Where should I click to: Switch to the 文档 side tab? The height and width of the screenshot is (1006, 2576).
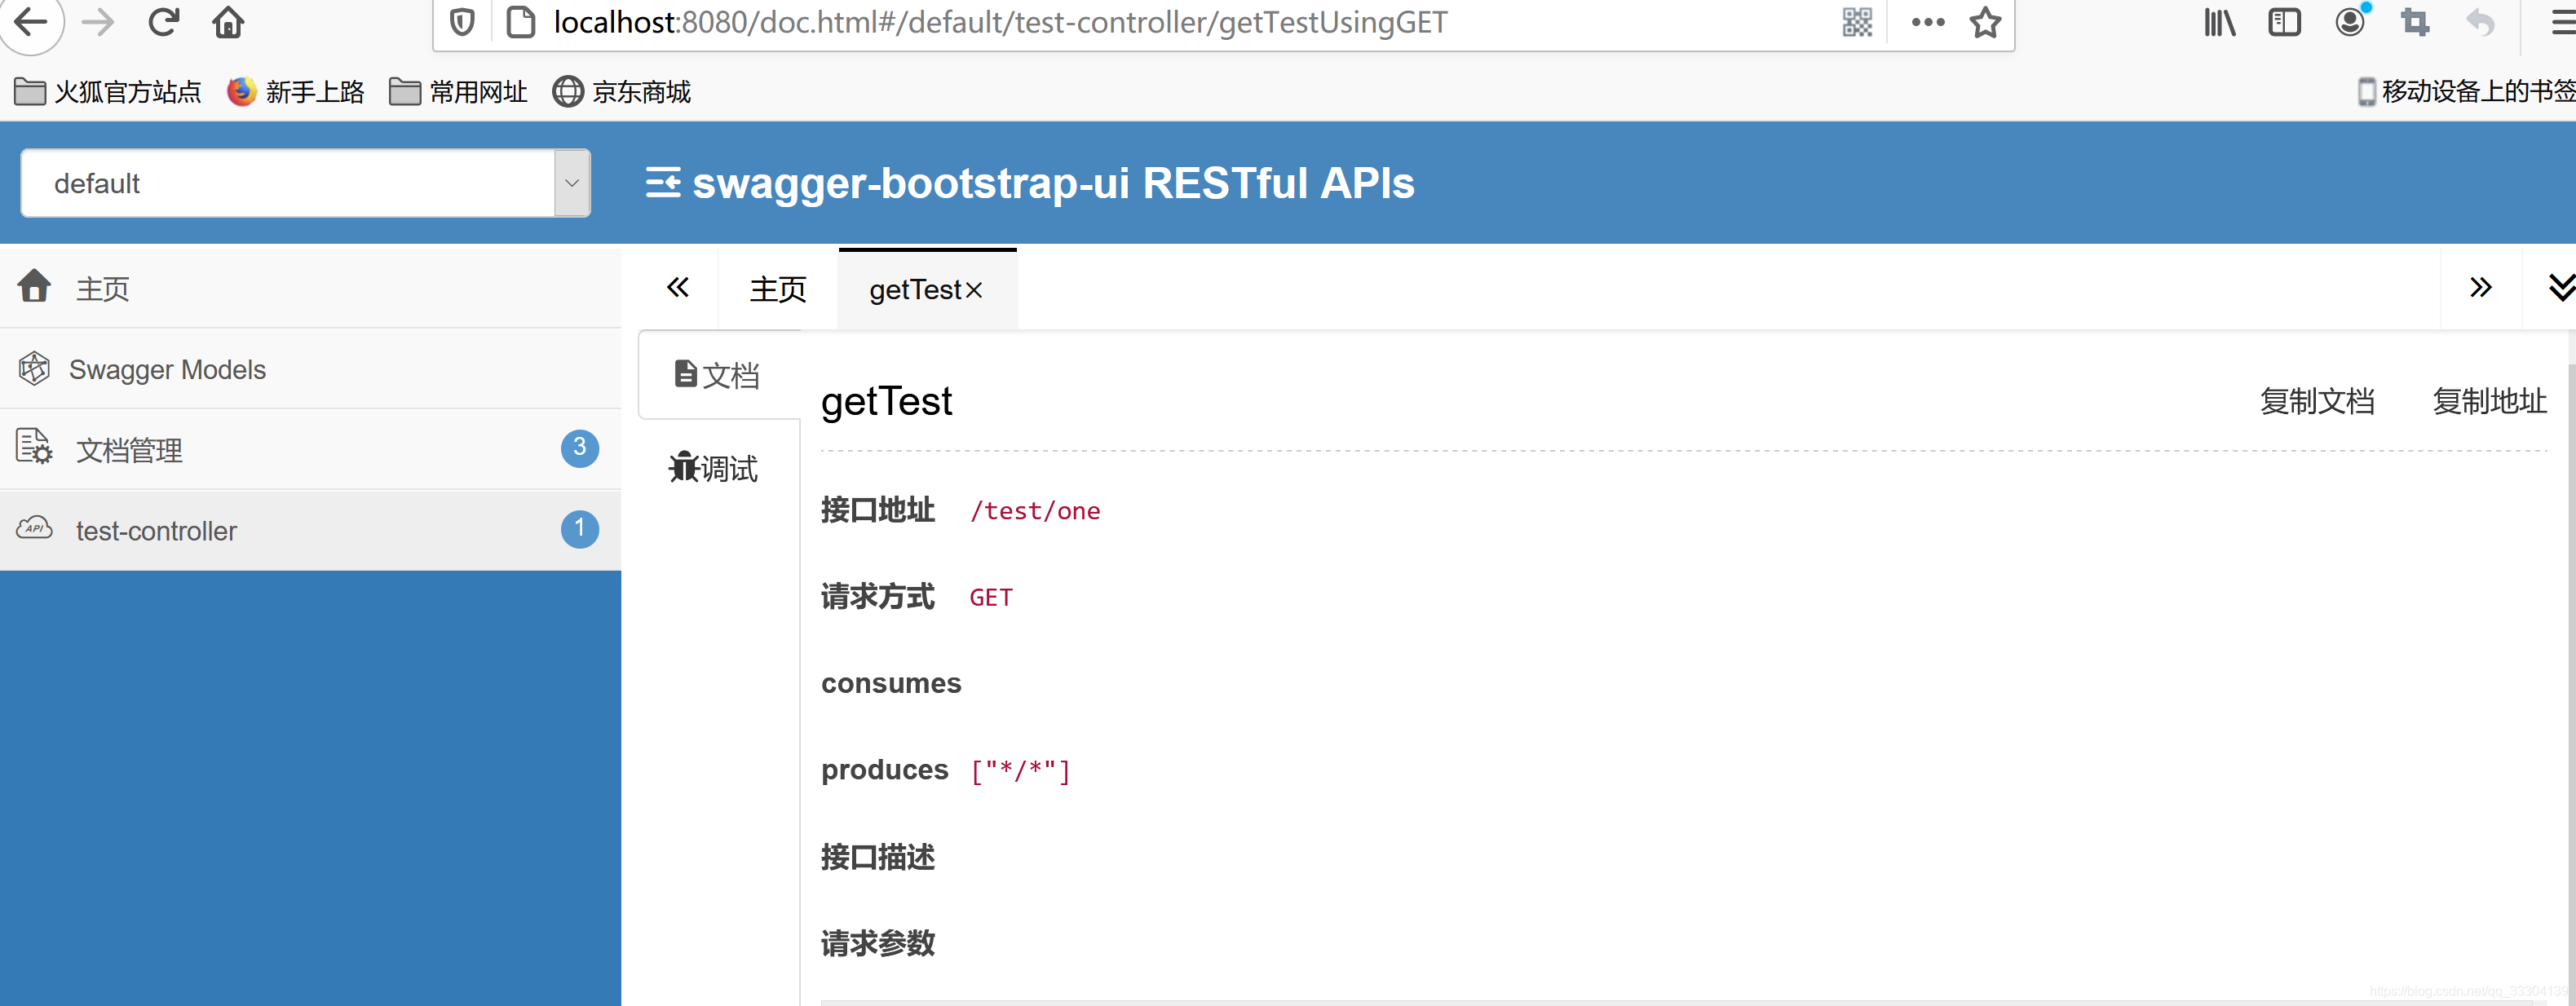pyautogui.click(x=718, y=375)
